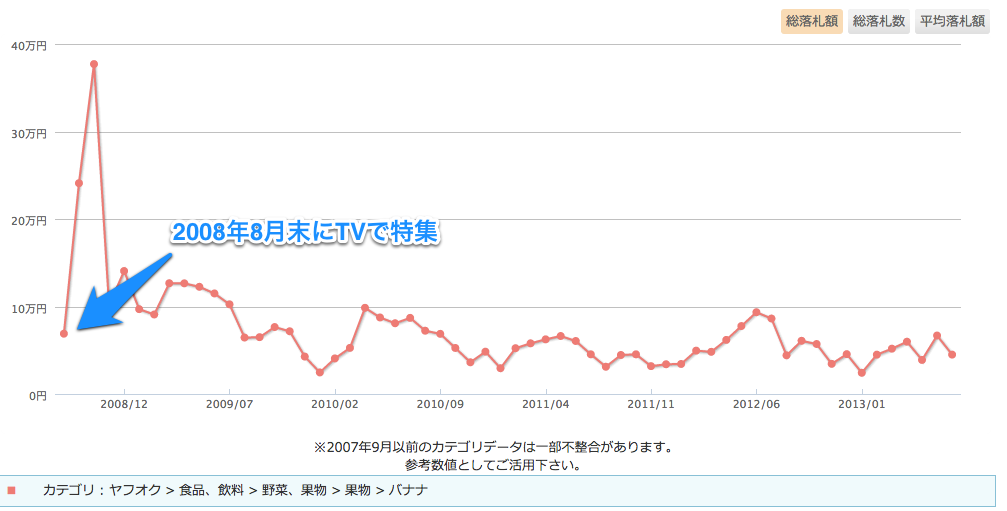Select the peak data point above 2012/06
The width and height of the screenshot is (1007, 511).
click(x=756, y=312)
